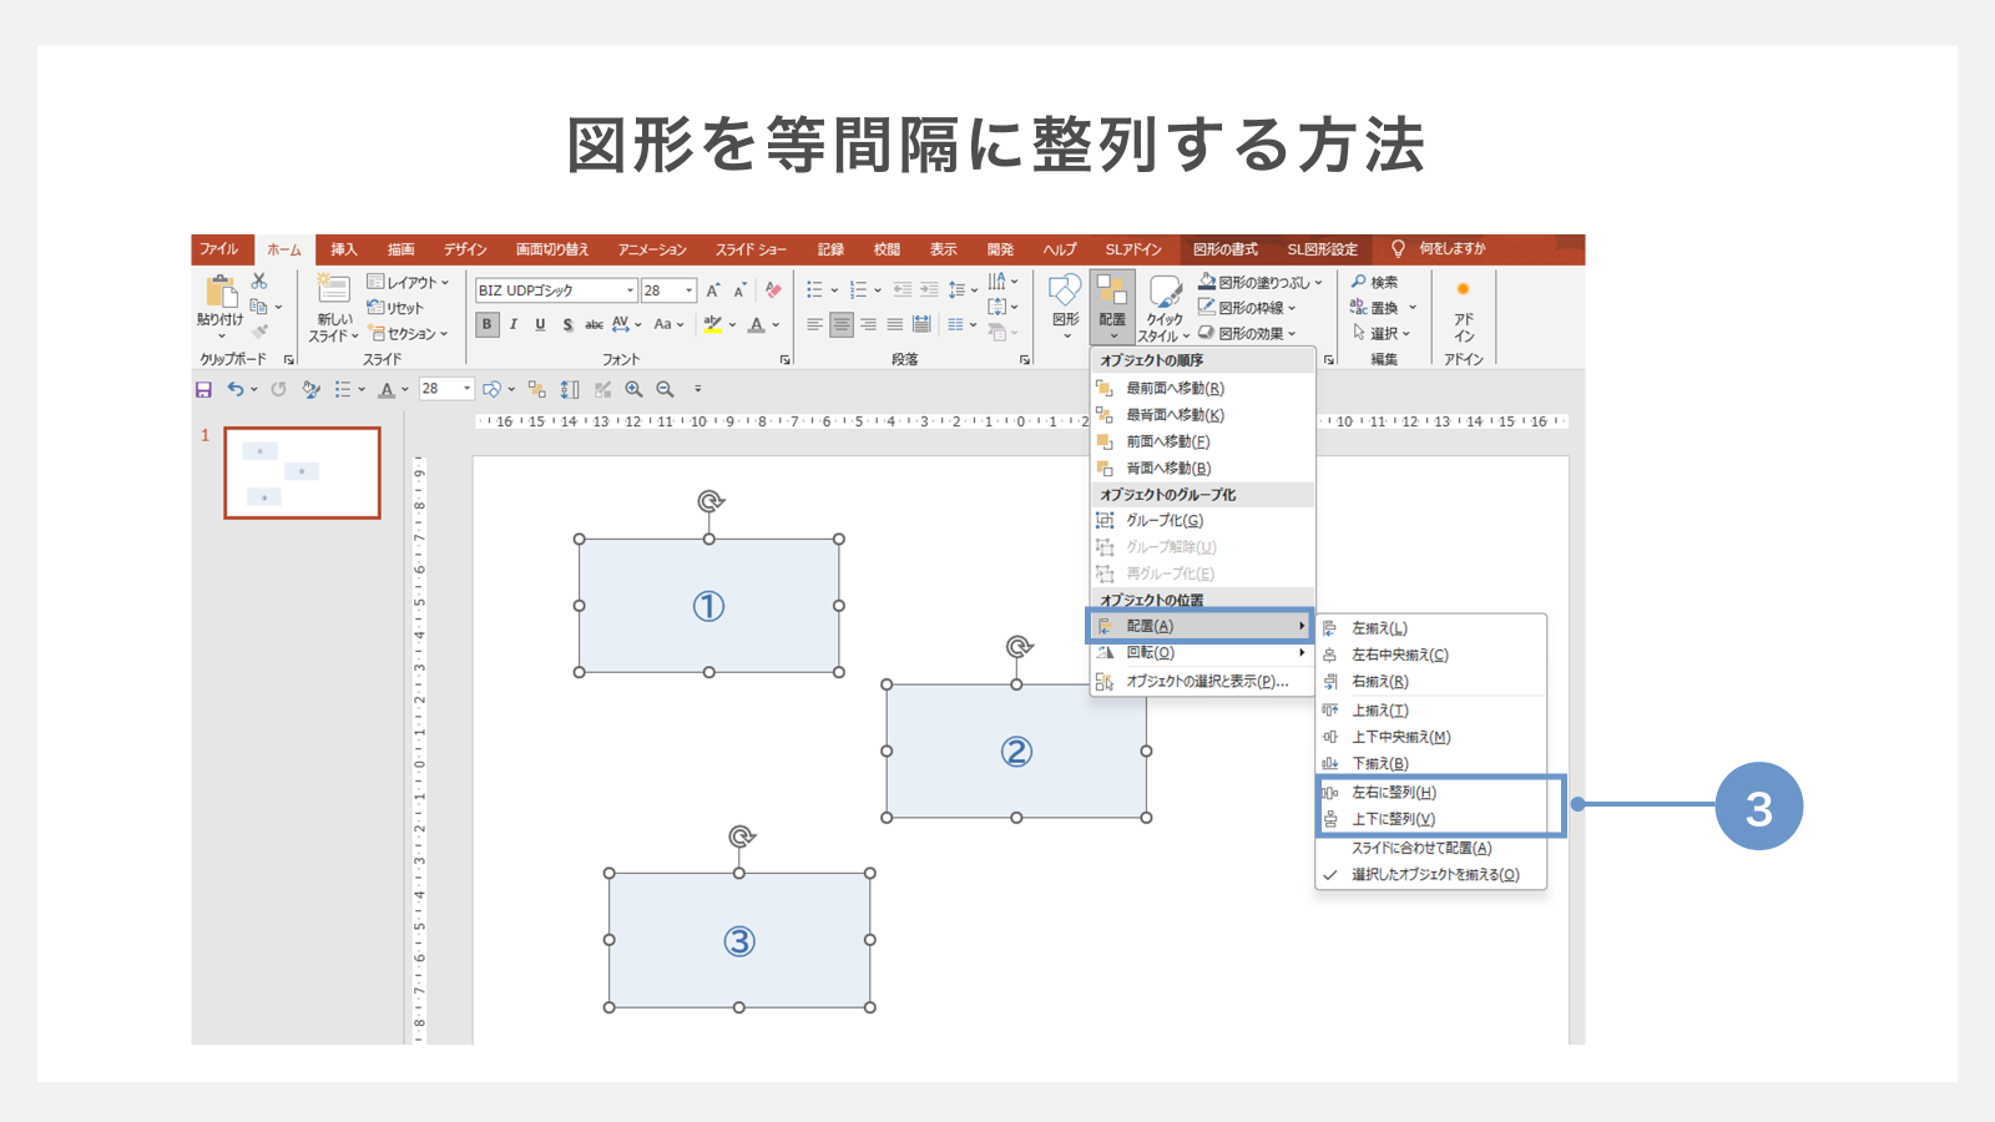Open the BIZ UDPゴシック font name dropdown

pyautogui.click(x=630, y=290)
